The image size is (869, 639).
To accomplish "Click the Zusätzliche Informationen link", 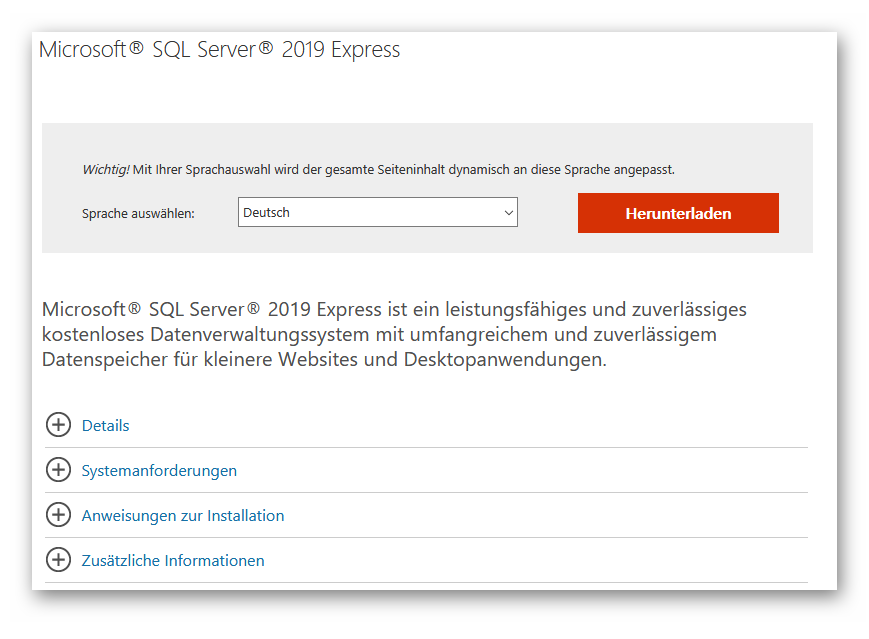I will pos(171,560).
